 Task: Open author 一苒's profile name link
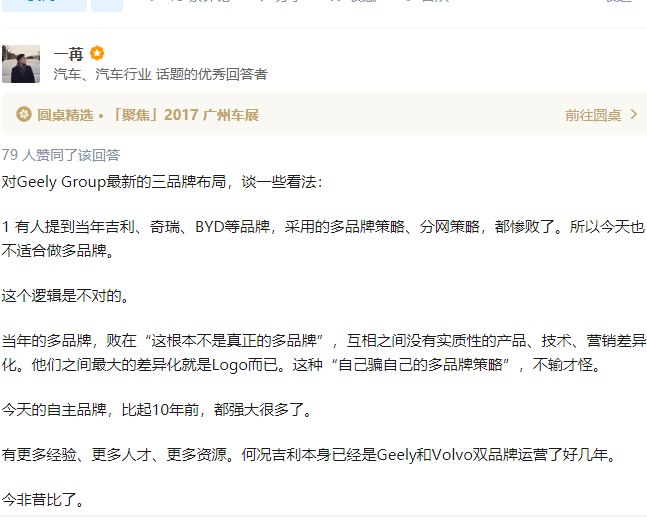68,54
